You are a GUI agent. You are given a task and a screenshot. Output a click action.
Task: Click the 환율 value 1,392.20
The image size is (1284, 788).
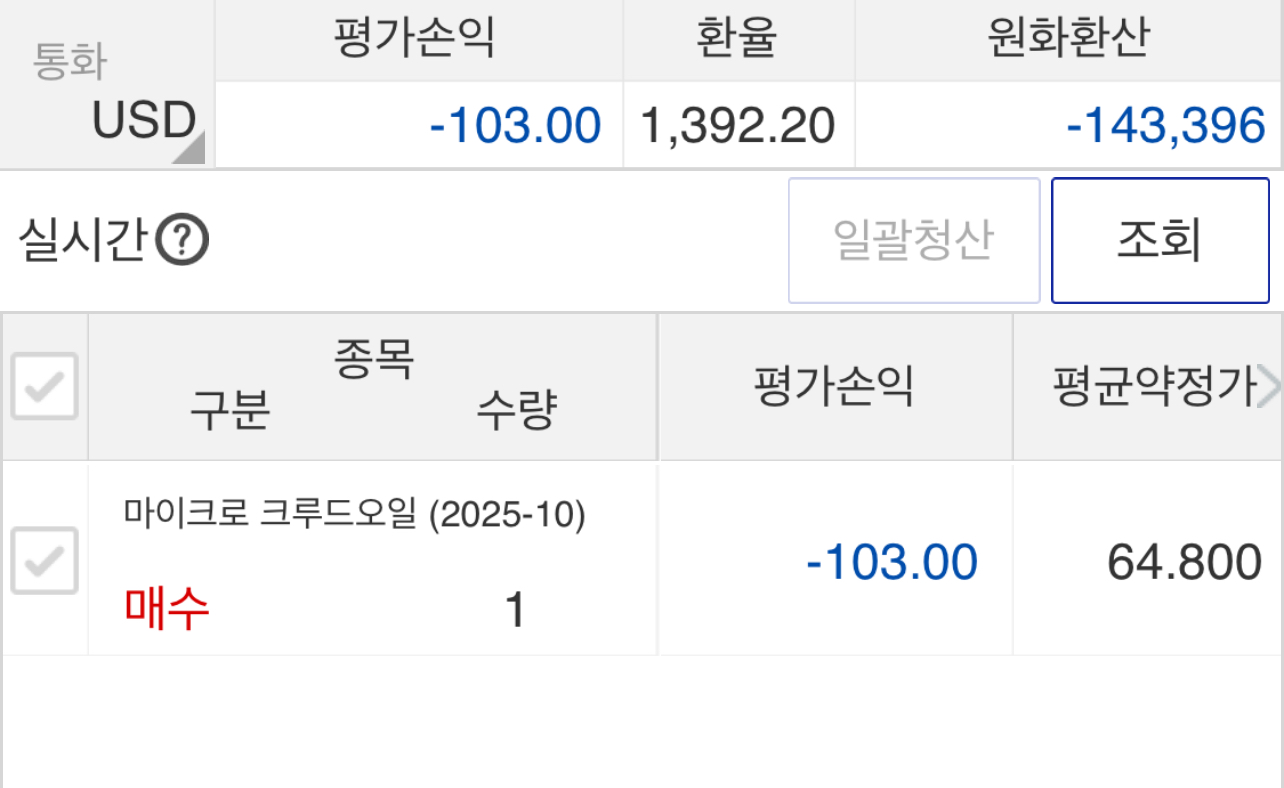coord(738,126)
